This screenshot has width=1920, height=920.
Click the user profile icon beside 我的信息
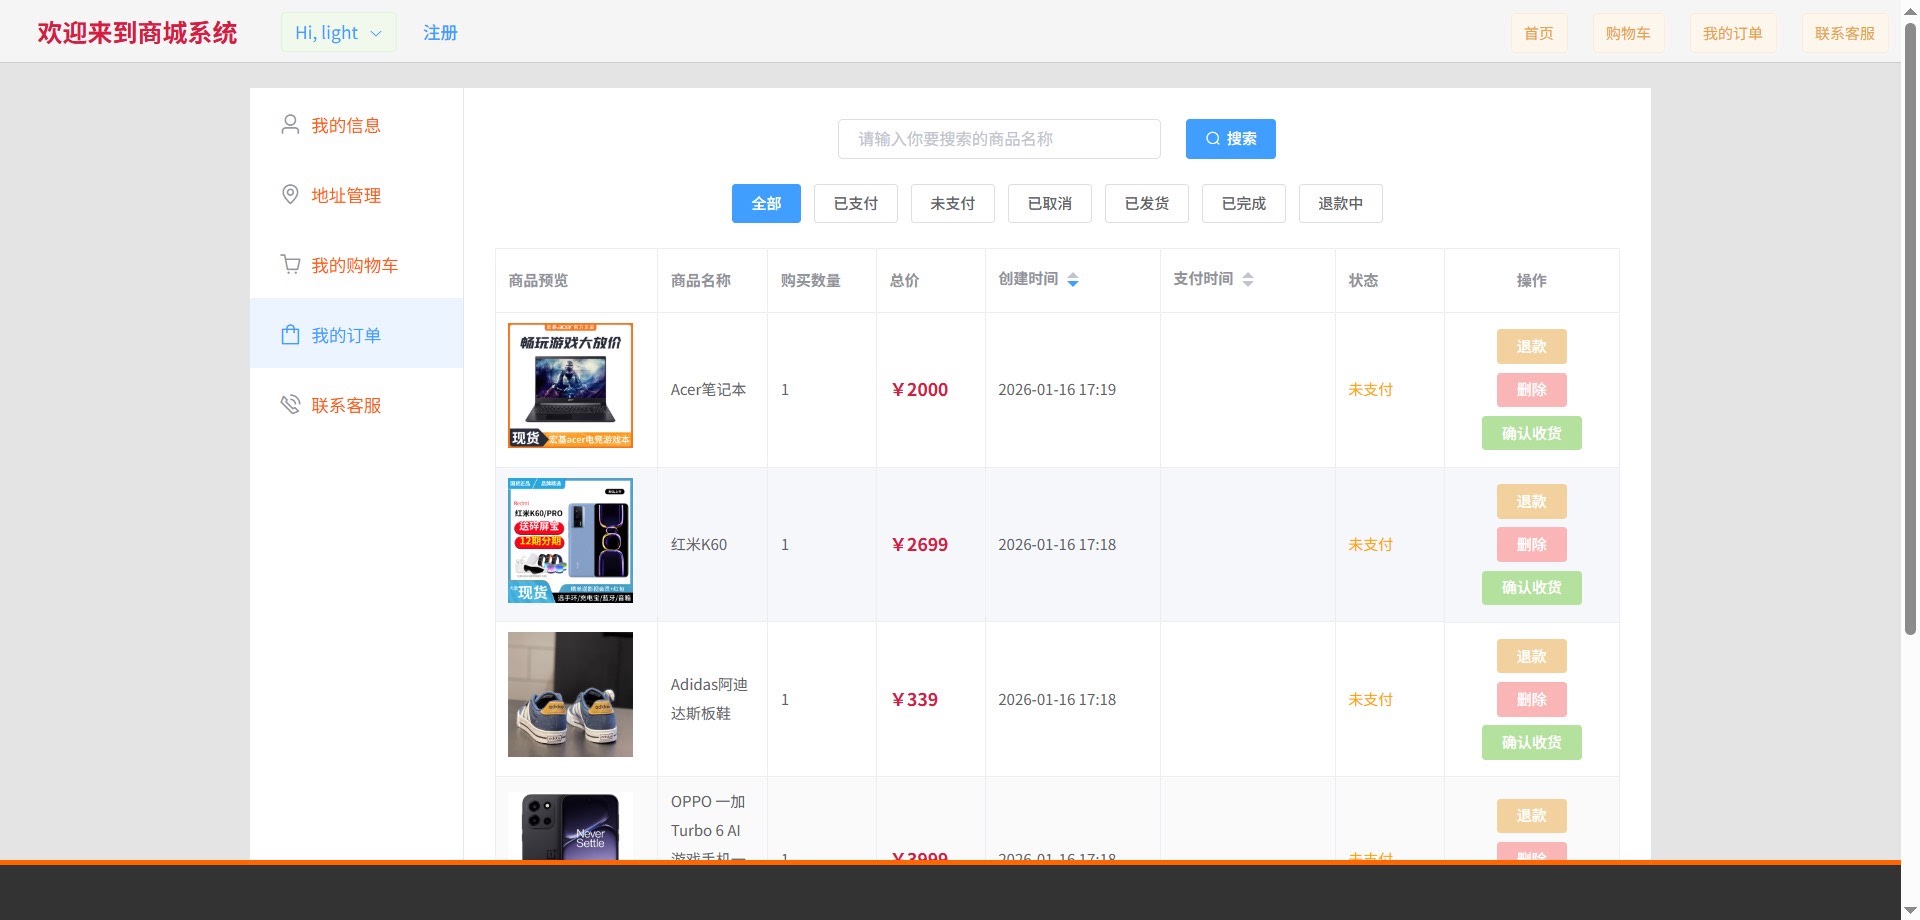[x=290, y=124]
